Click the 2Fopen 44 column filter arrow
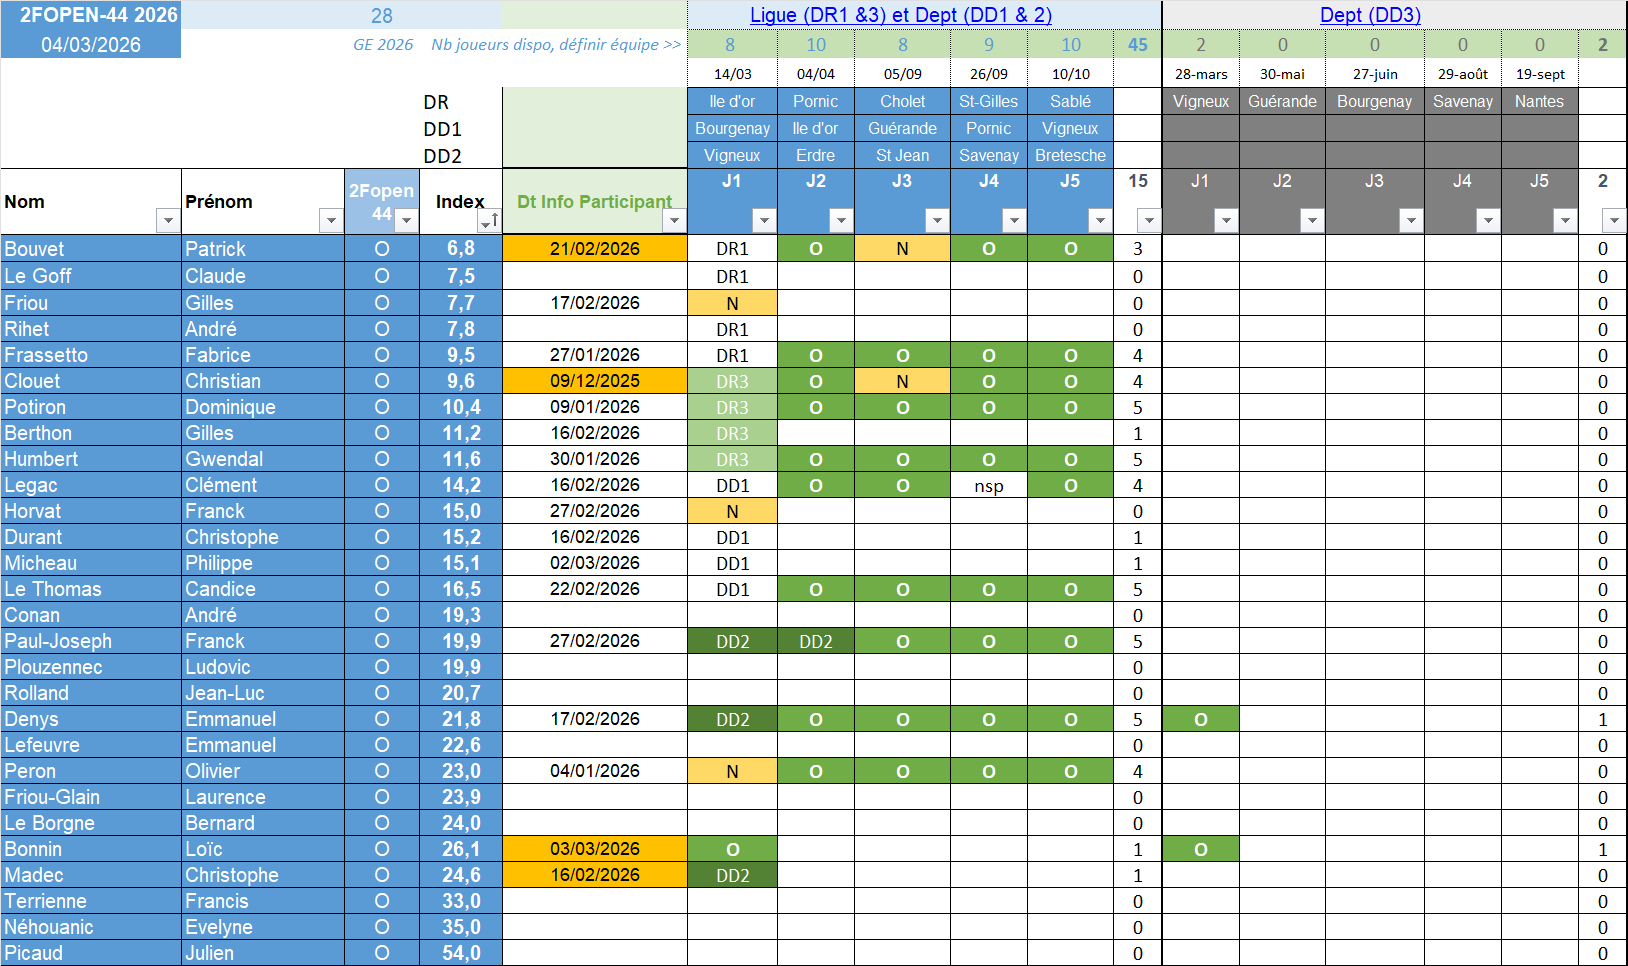This screenshot has width=1628, height=966. 406,220
